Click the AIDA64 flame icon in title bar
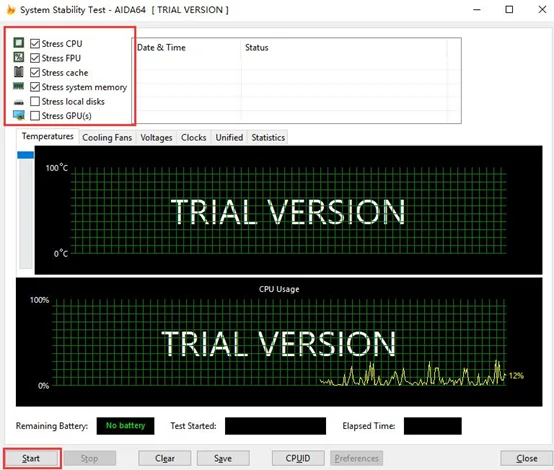The width and height of the screenshot is (554, 470). tap(11, 10)
